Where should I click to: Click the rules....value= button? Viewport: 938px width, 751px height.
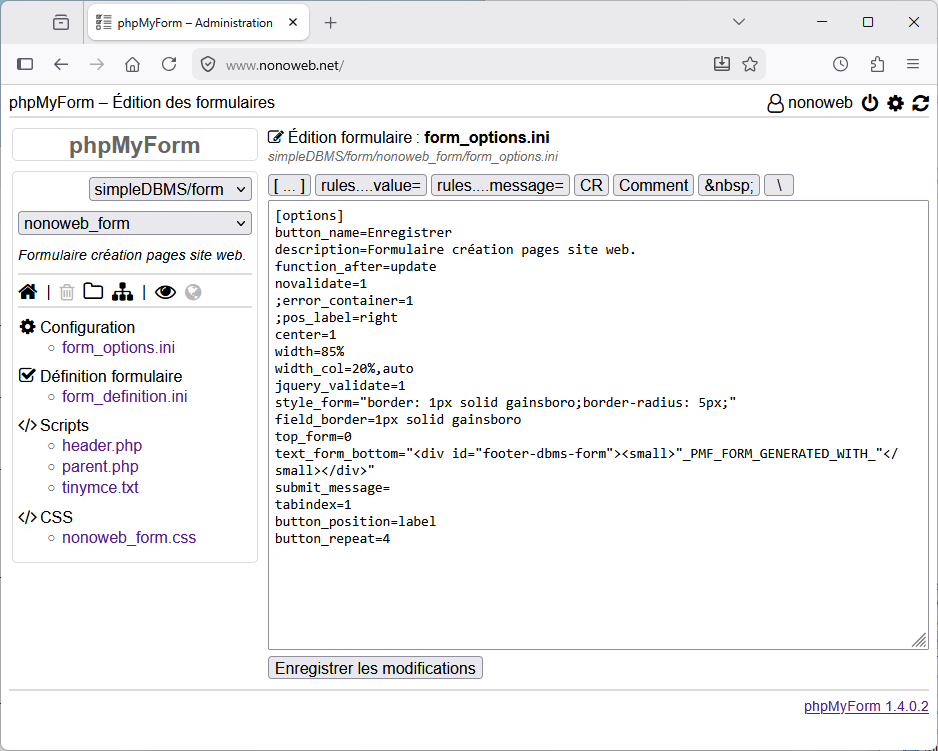coord(371,186)
